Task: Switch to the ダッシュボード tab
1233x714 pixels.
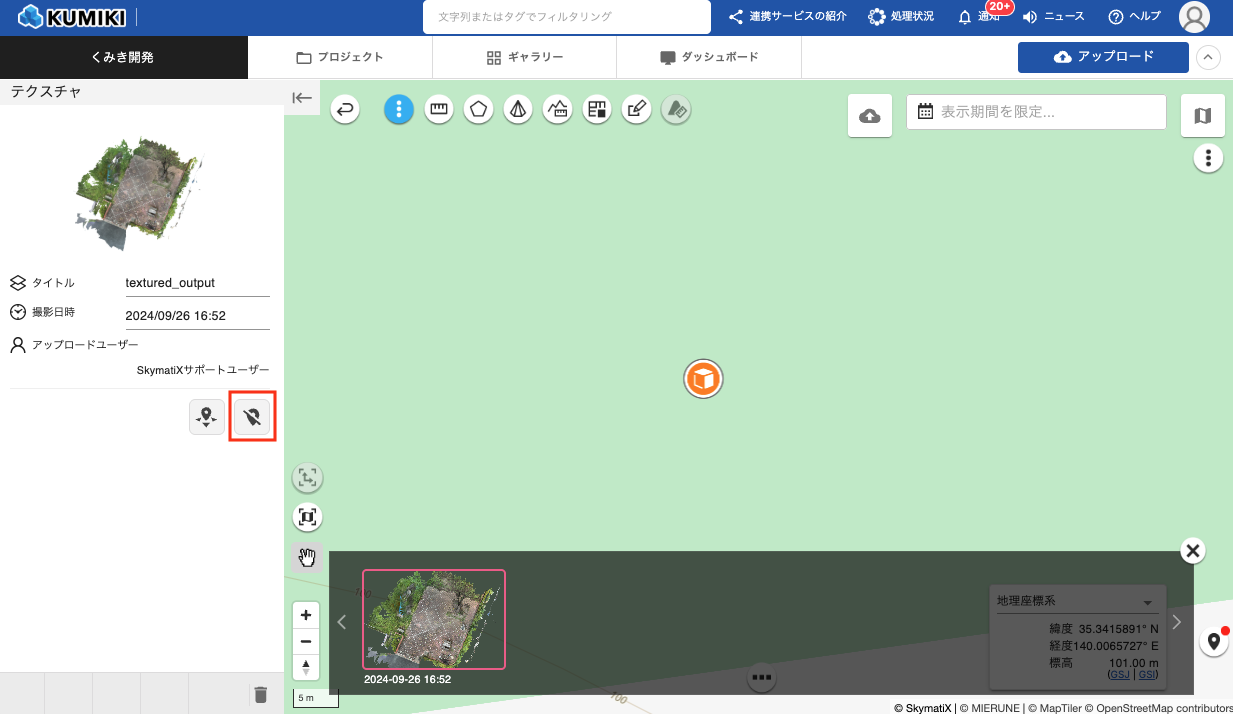Action: 709,58
